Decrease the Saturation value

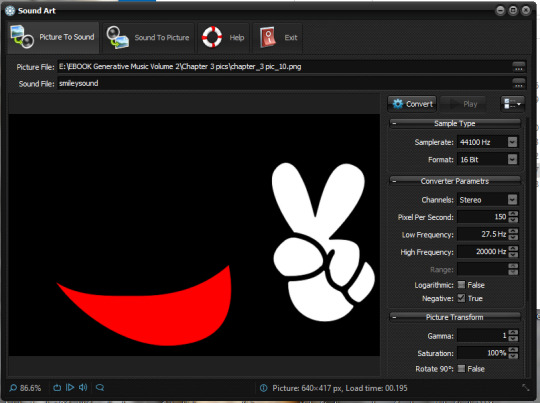(x=513, y=356)
